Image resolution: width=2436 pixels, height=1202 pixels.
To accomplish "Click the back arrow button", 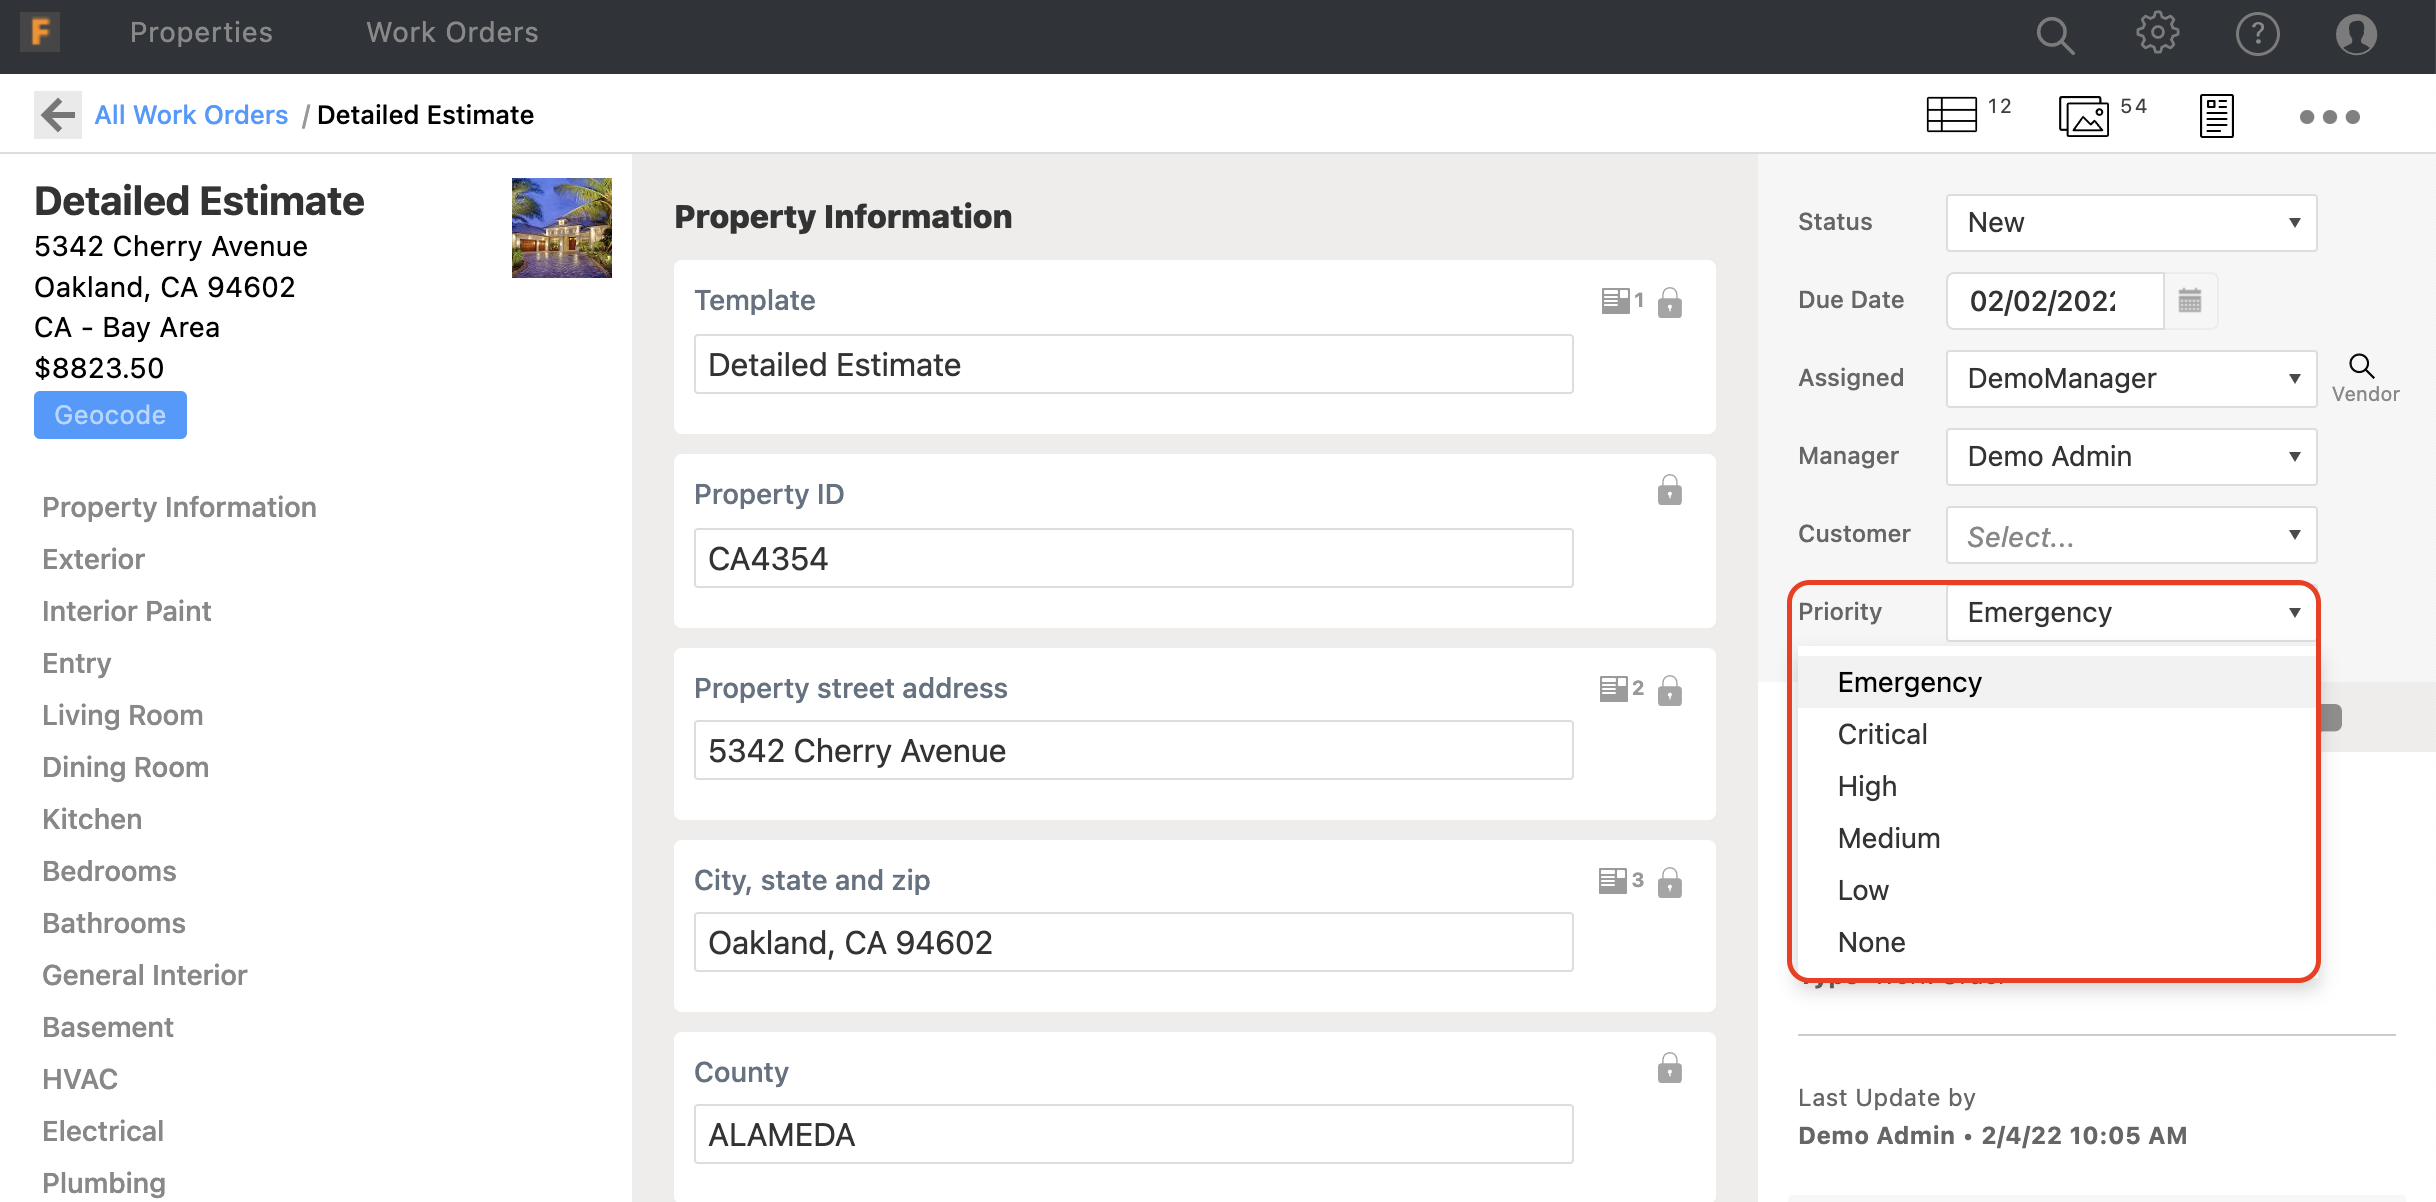I will [x=58, y=115].
